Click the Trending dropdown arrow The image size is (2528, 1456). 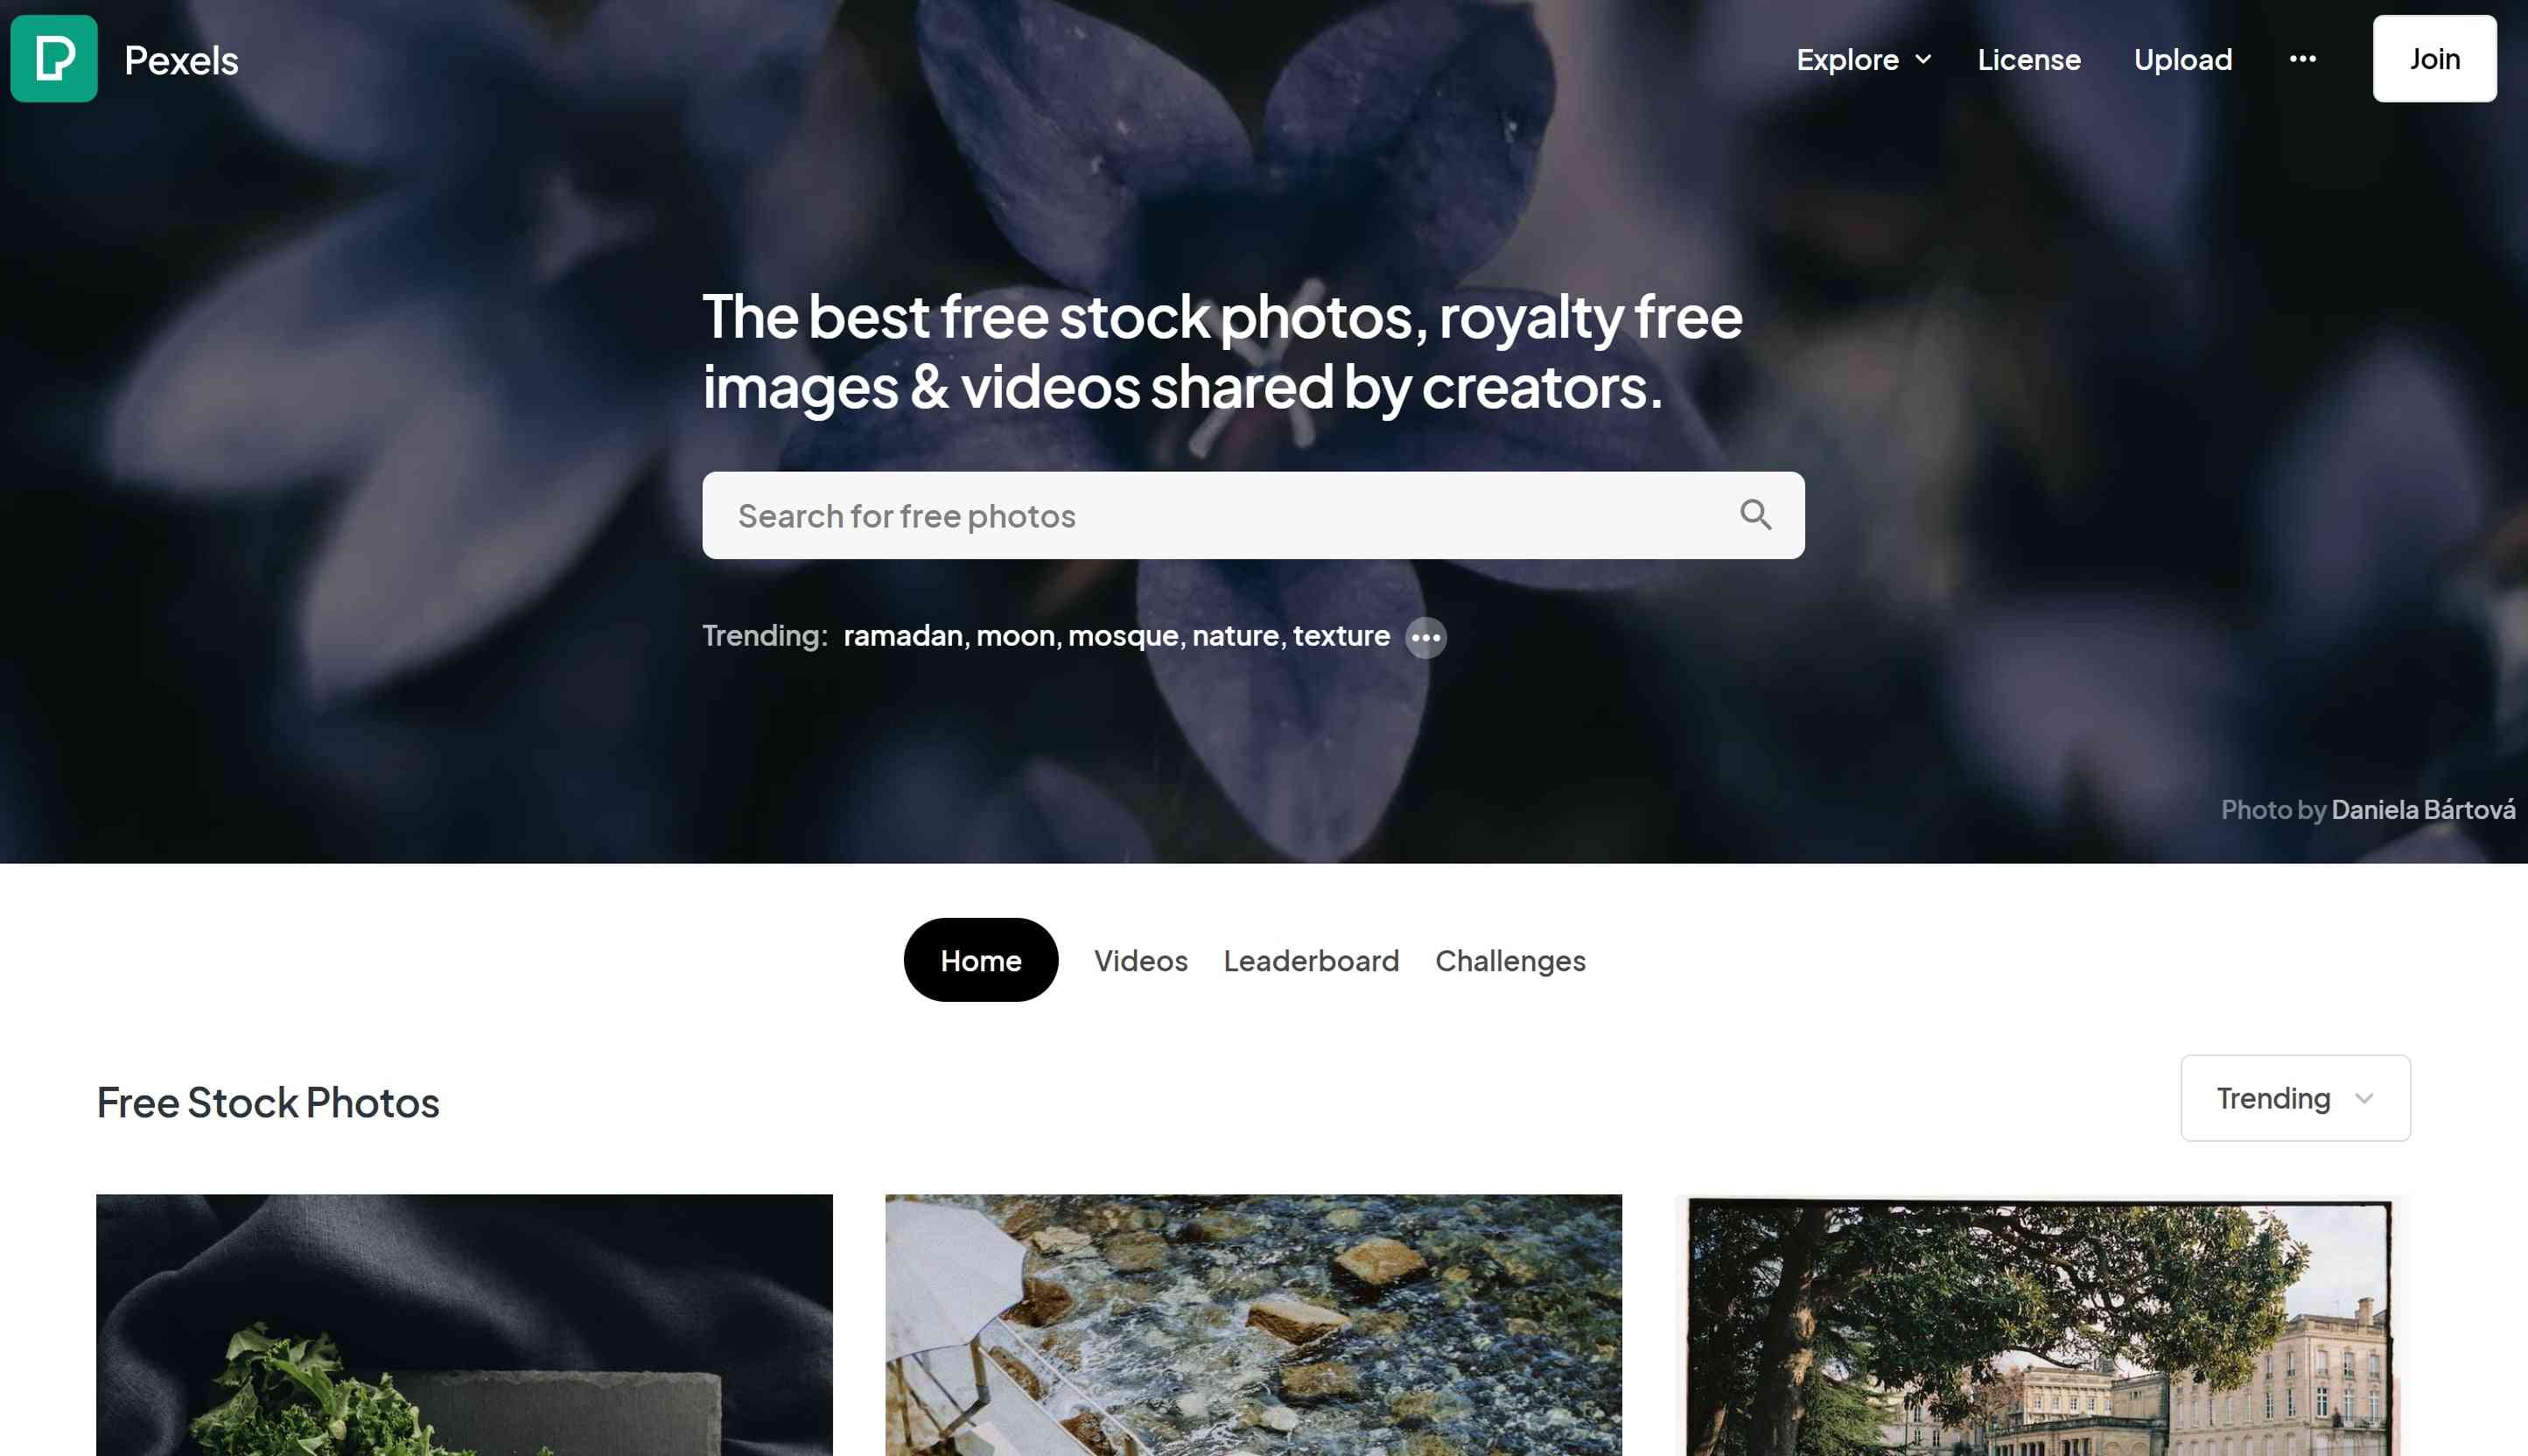pos(2366,1096)
